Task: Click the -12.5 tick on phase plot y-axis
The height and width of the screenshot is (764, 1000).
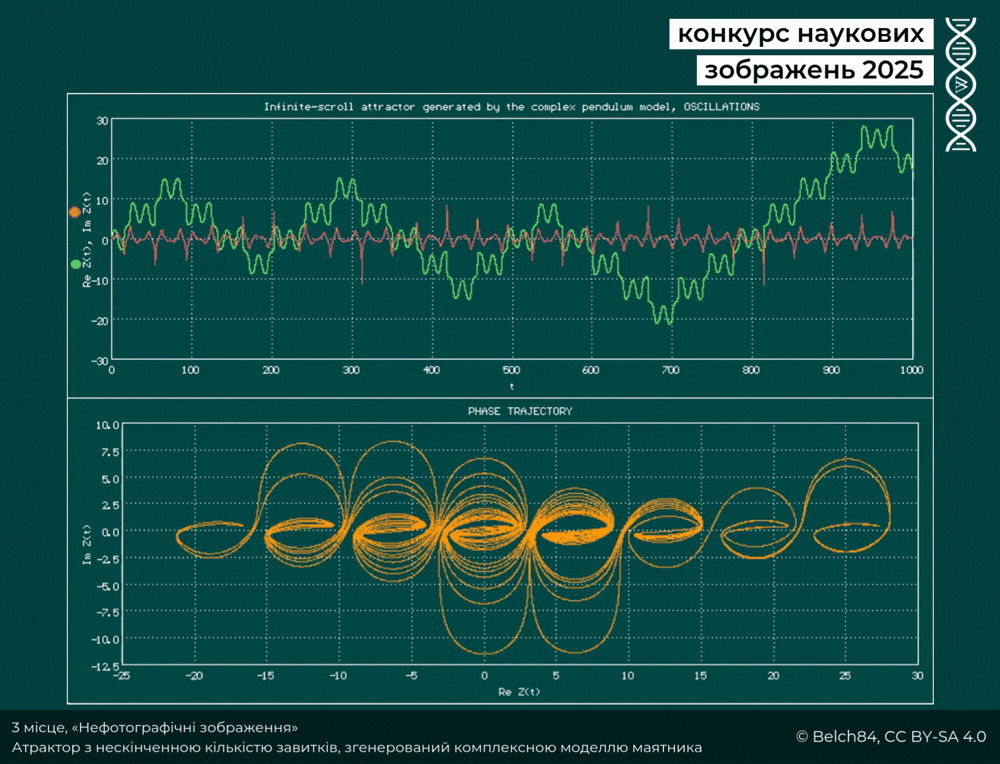Action: point(104,666)
